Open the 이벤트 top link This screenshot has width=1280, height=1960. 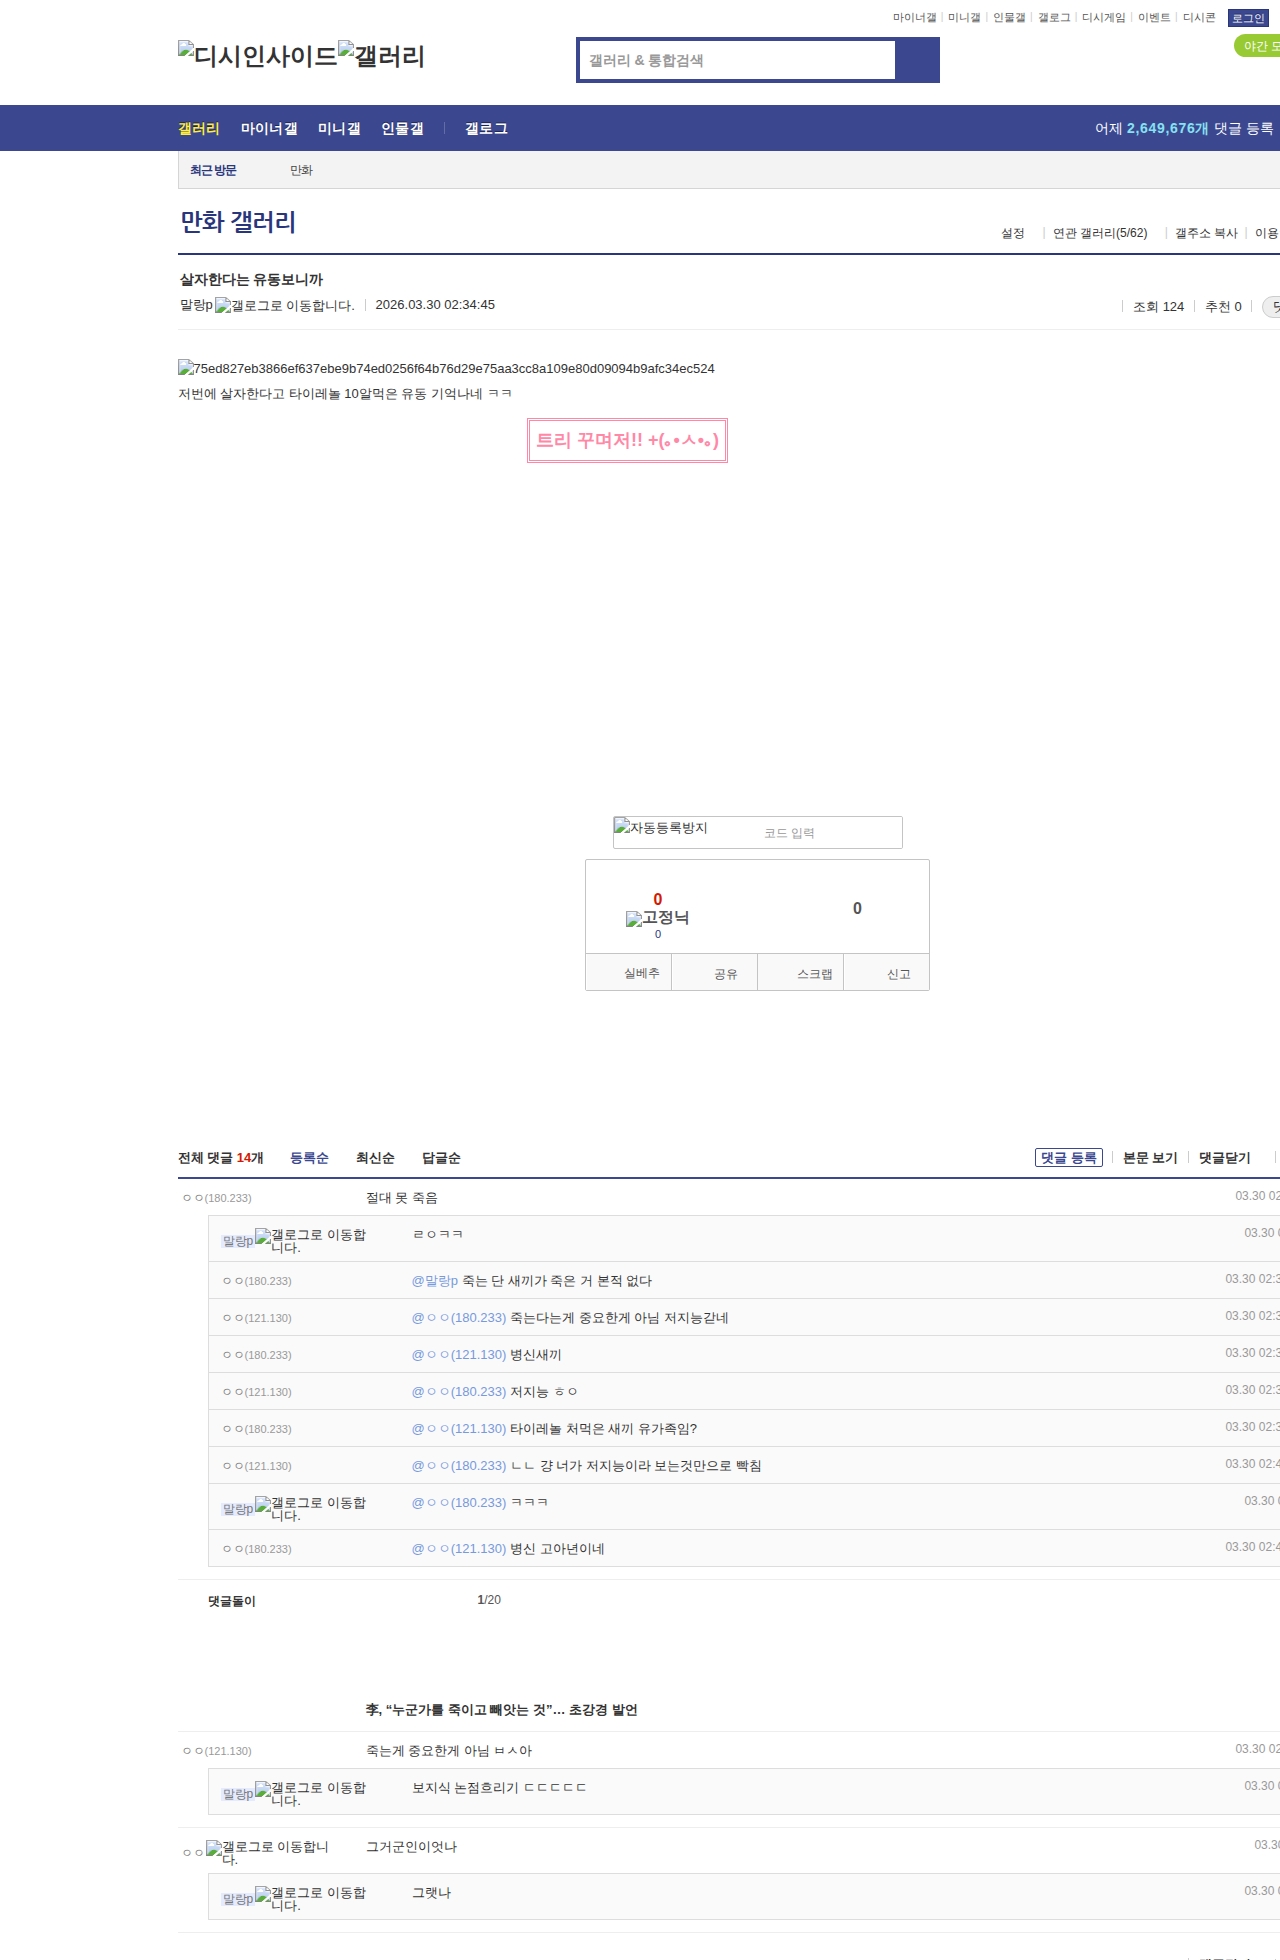[1154, 18]
